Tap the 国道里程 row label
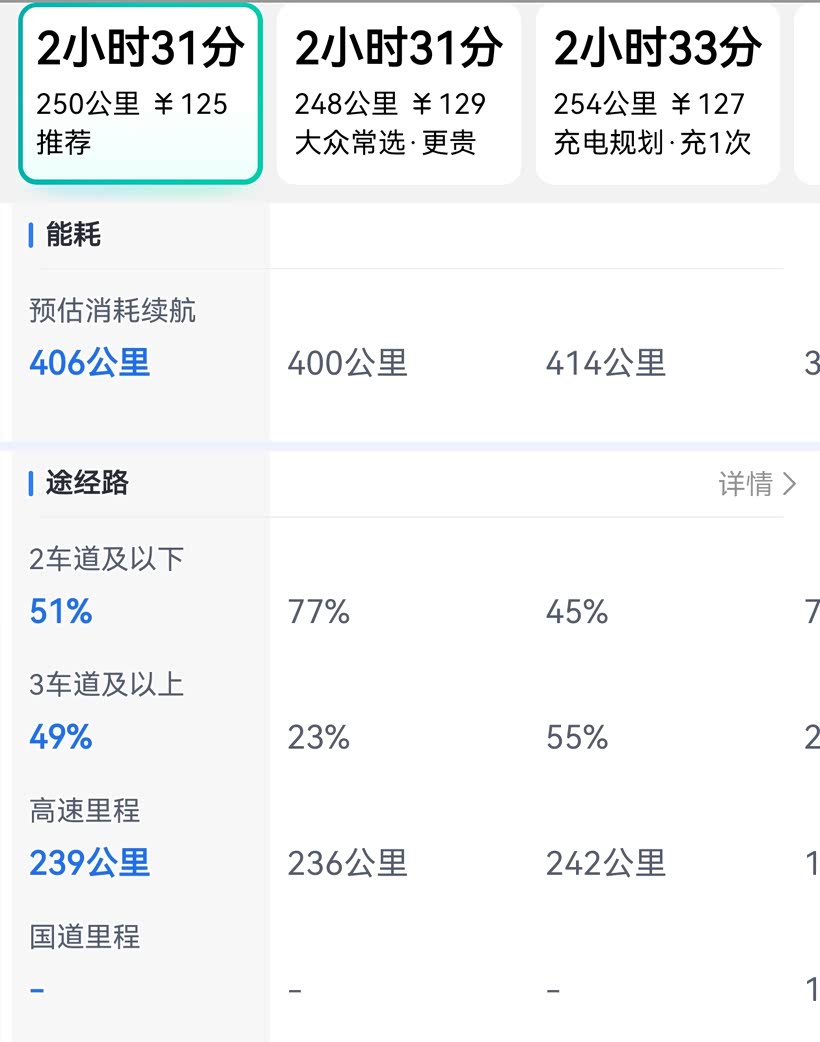 point(85,937)
